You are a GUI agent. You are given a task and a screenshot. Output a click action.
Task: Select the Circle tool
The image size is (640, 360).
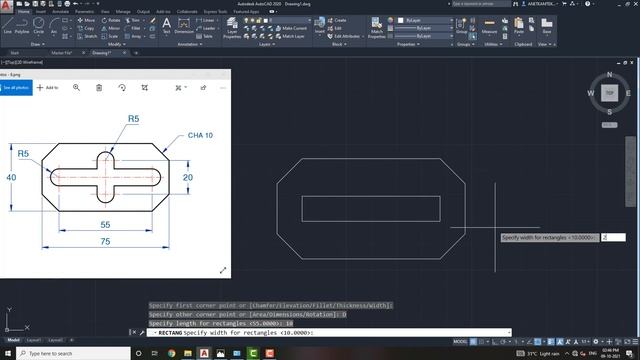coord(39,26)
